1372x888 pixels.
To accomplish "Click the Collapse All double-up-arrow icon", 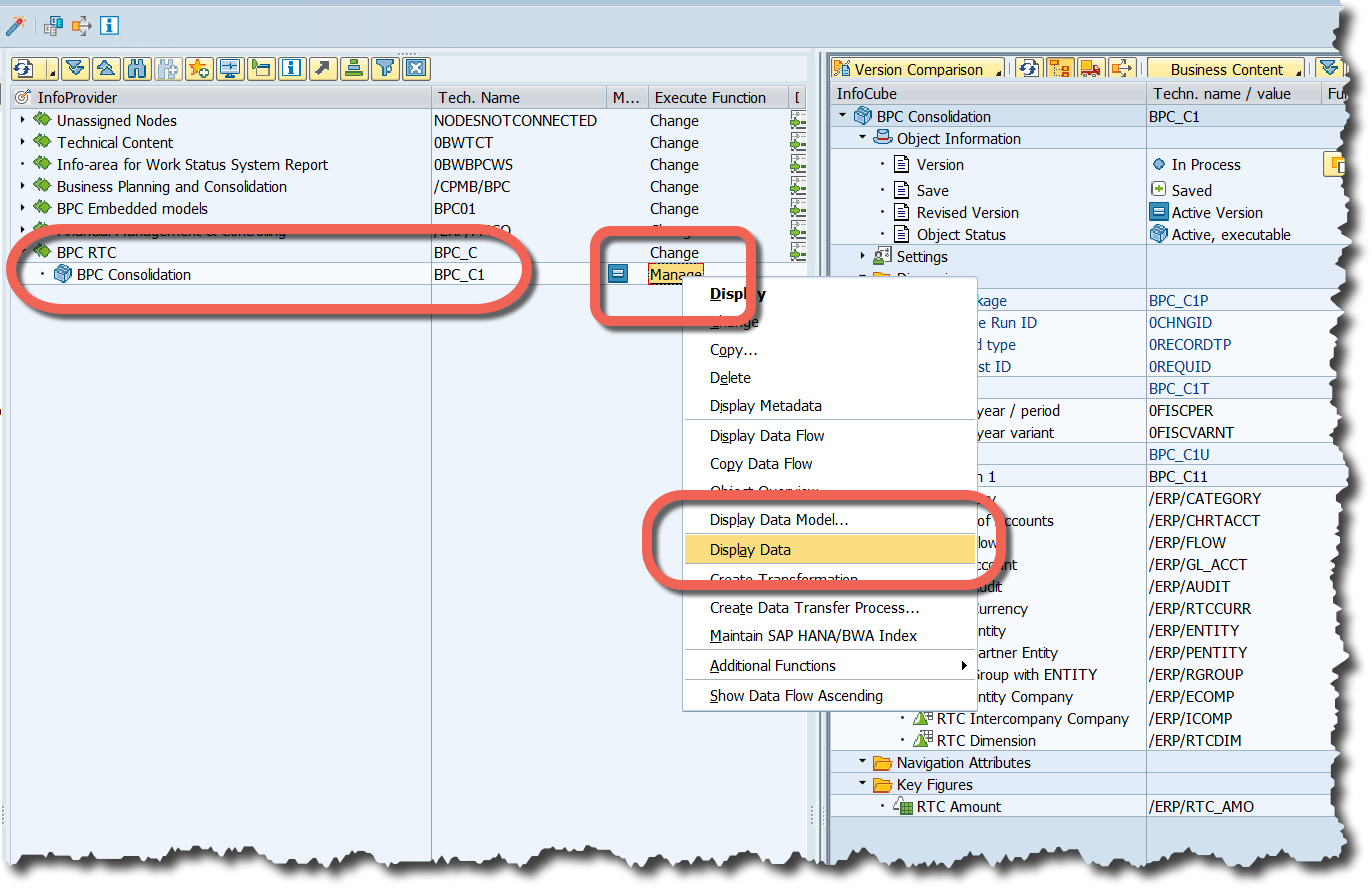I will [106, 68].
